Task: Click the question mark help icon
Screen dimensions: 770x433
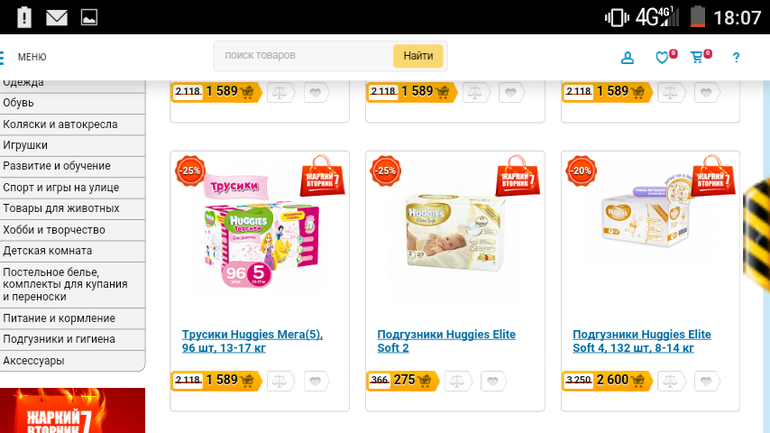Action: (736, 57)
